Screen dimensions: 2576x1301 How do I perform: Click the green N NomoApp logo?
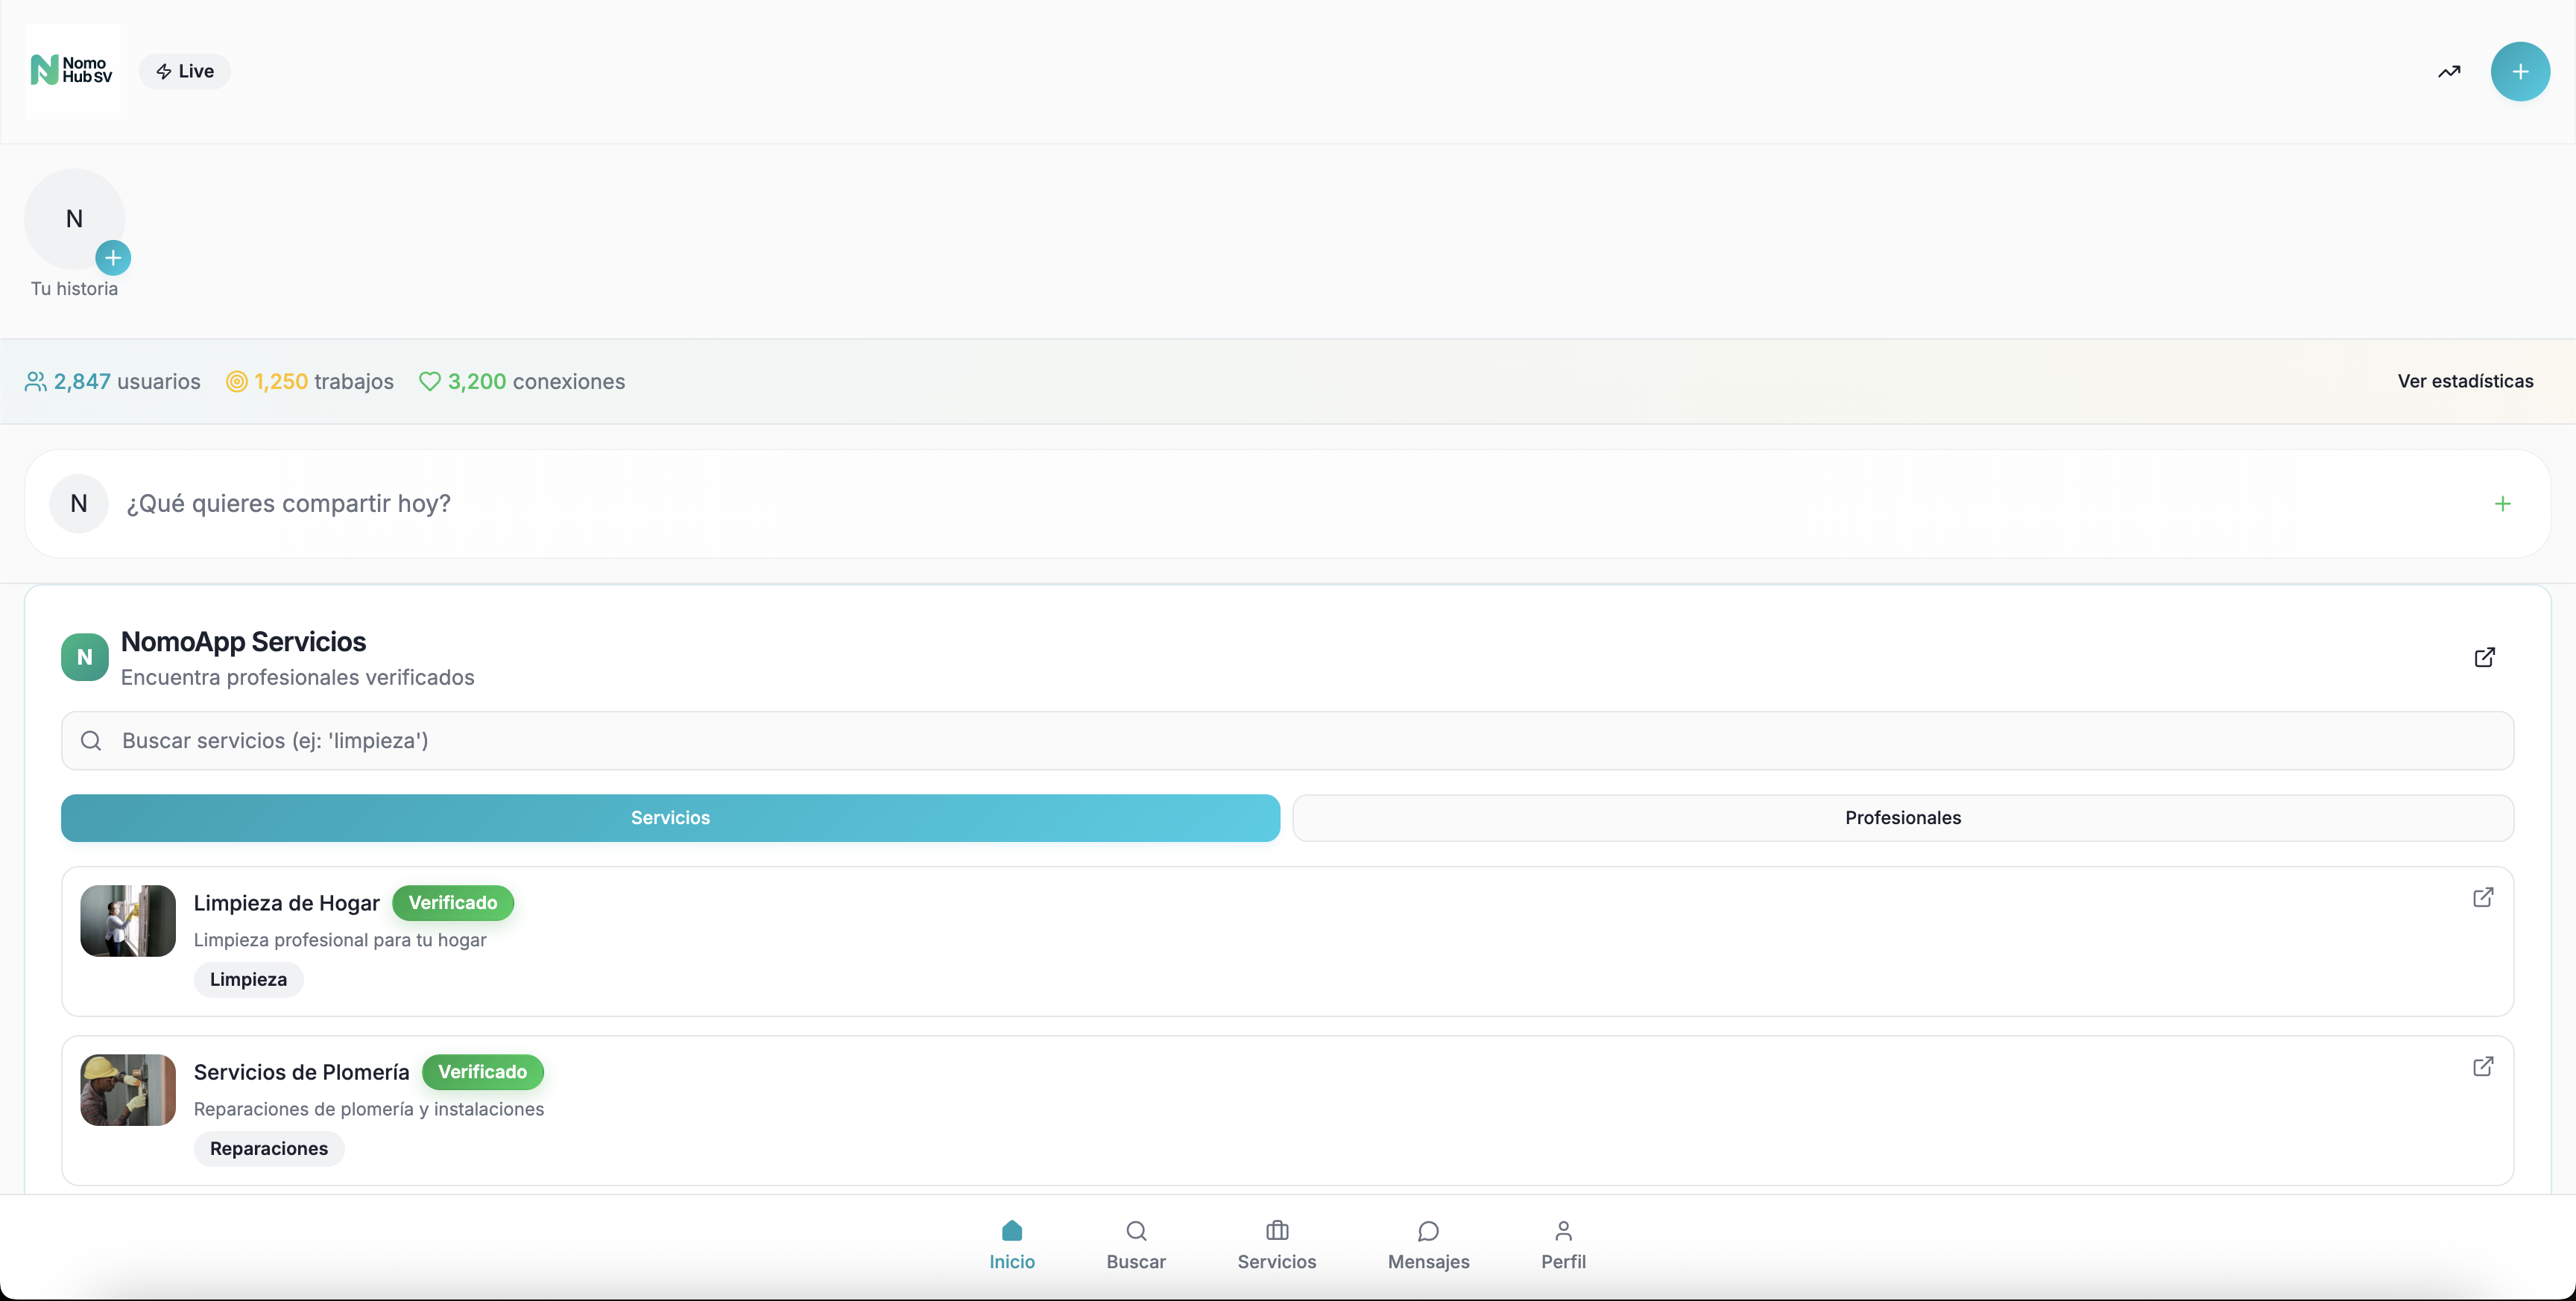85,657
